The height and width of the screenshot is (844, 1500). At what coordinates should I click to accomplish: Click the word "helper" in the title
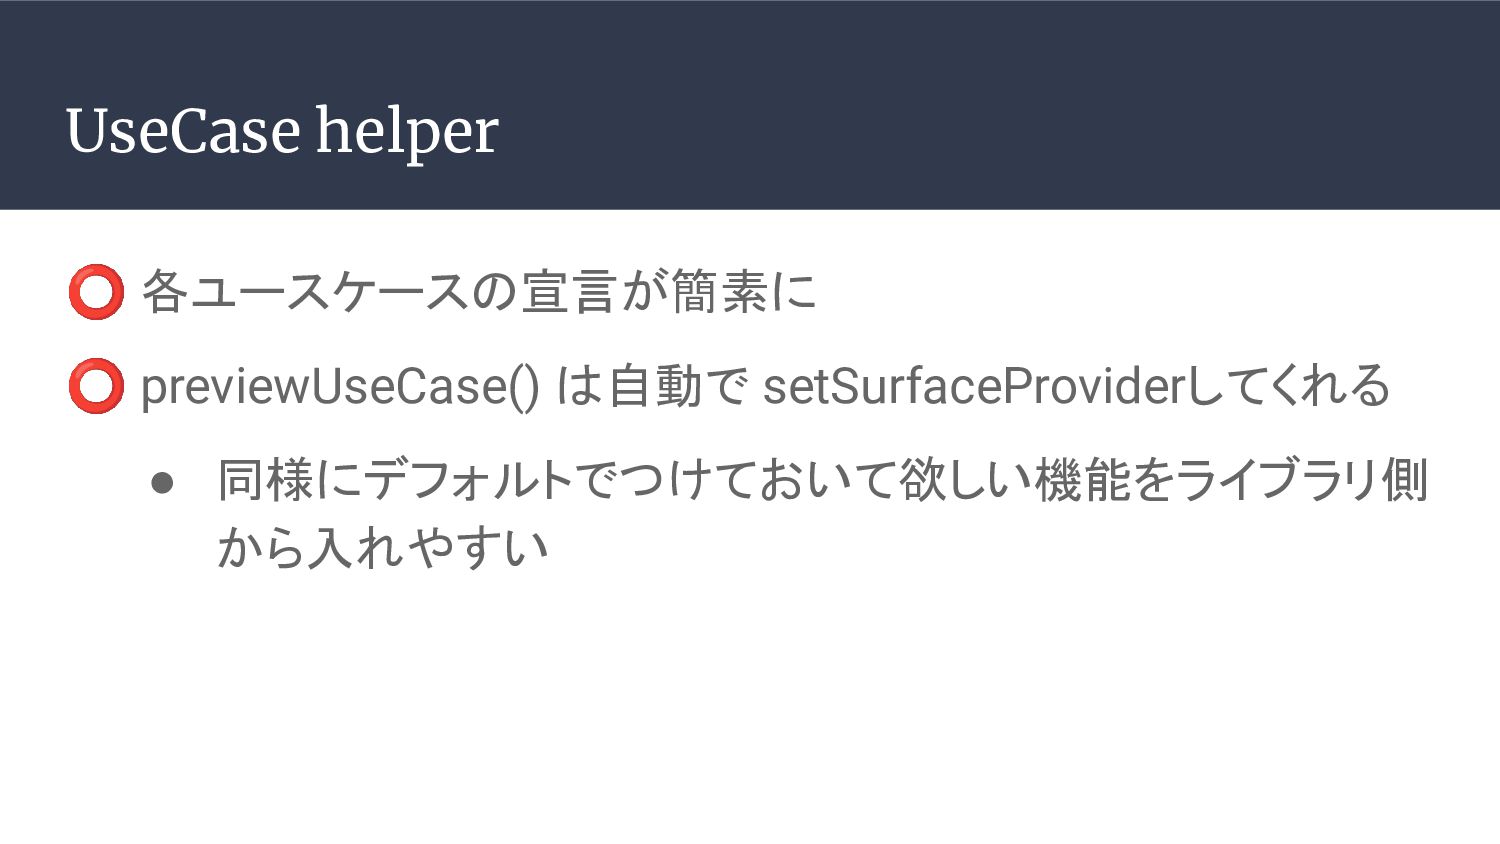(x=407, y=131)
